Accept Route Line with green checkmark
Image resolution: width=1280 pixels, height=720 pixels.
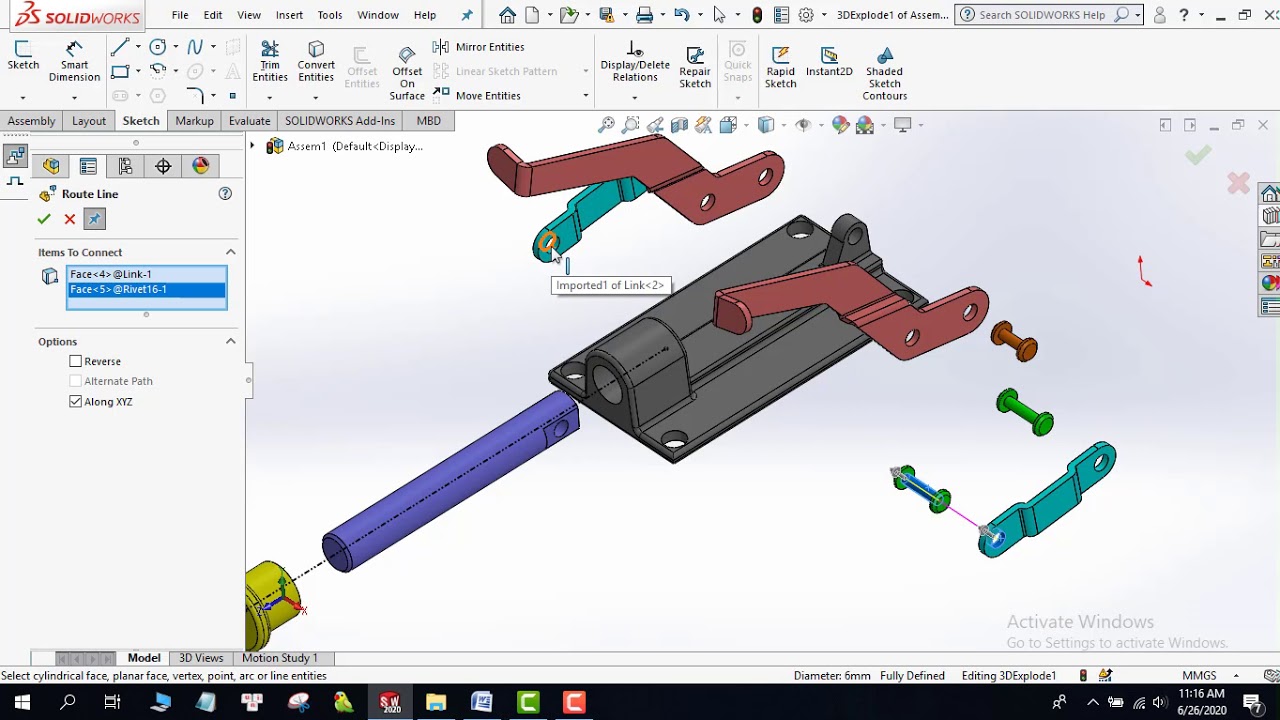44,219
